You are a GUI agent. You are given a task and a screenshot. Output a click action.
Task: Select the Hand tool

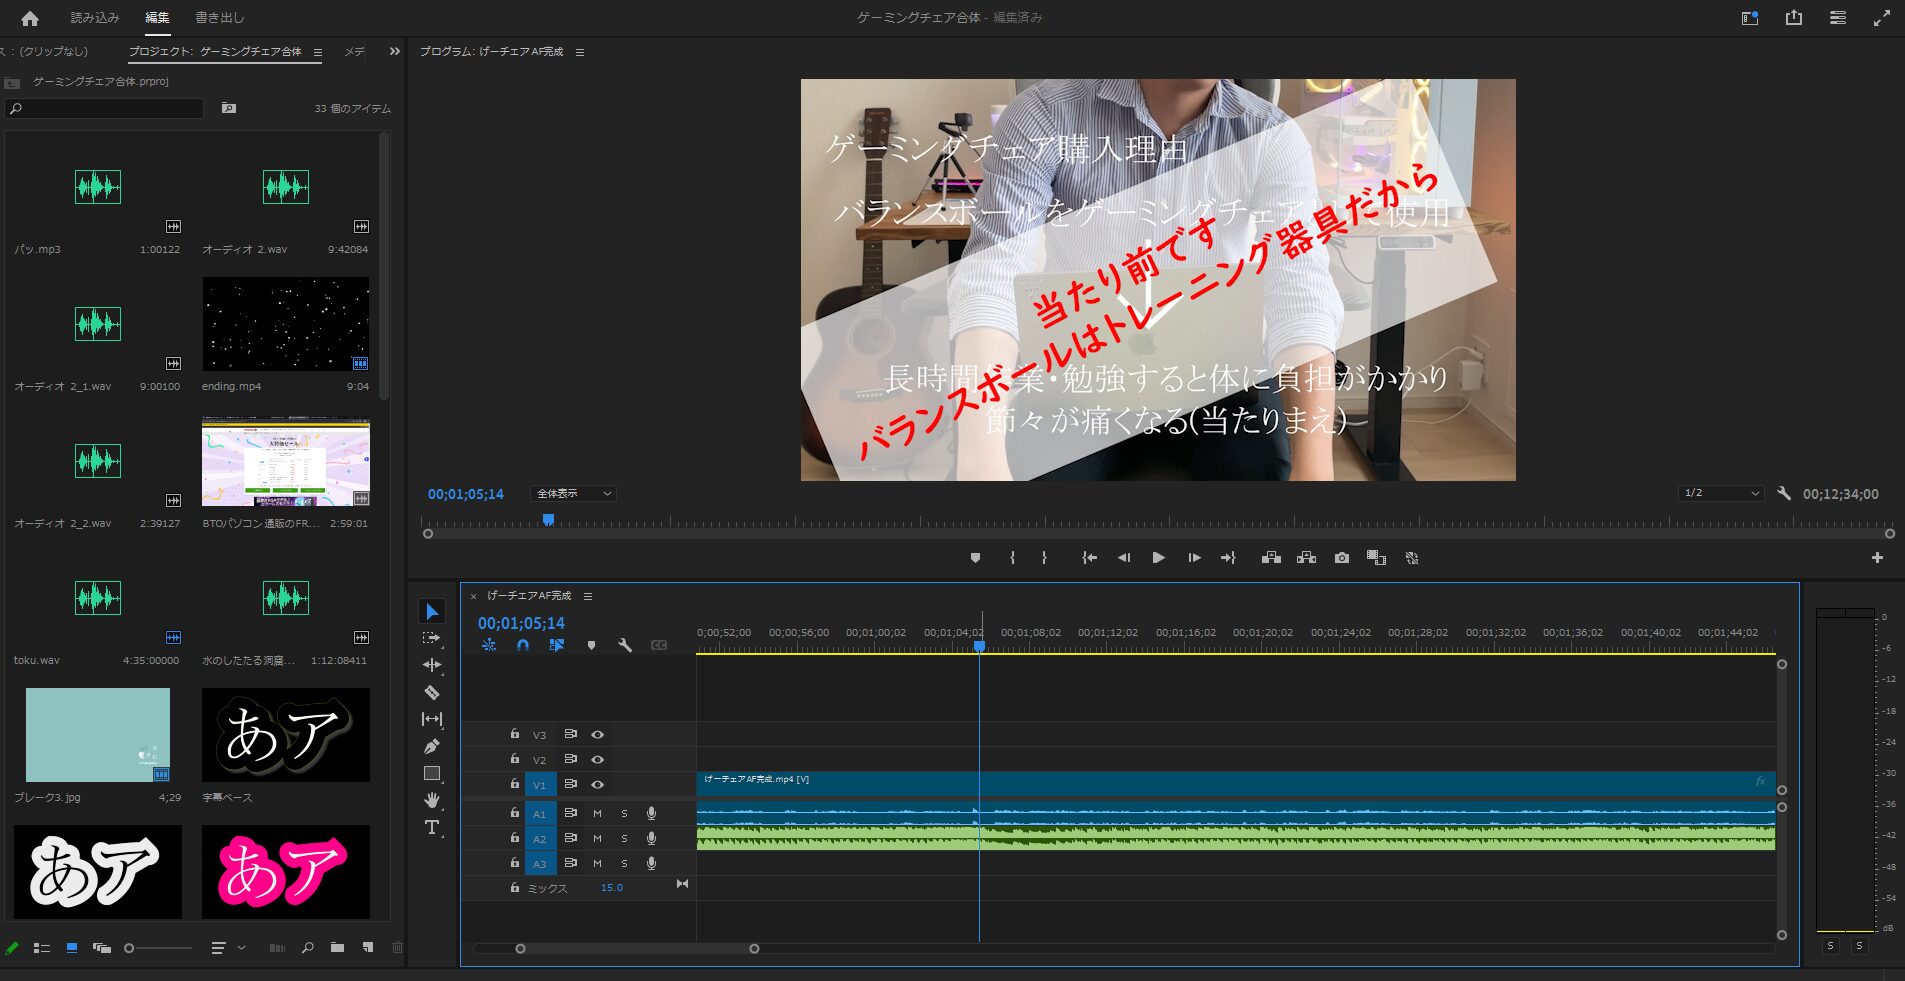[x=432, y=800]
